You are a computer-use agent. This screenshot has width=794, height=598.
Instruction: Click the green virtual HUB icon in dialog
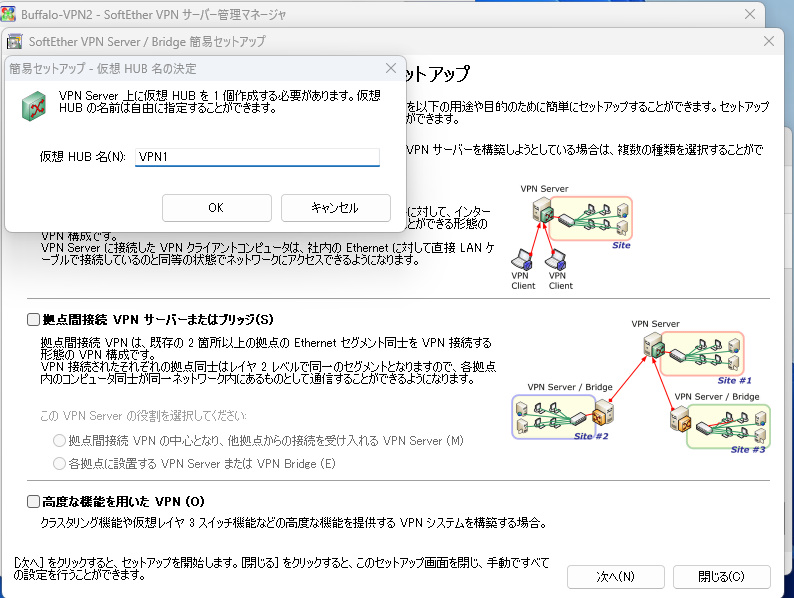click(x=34, y=106)
